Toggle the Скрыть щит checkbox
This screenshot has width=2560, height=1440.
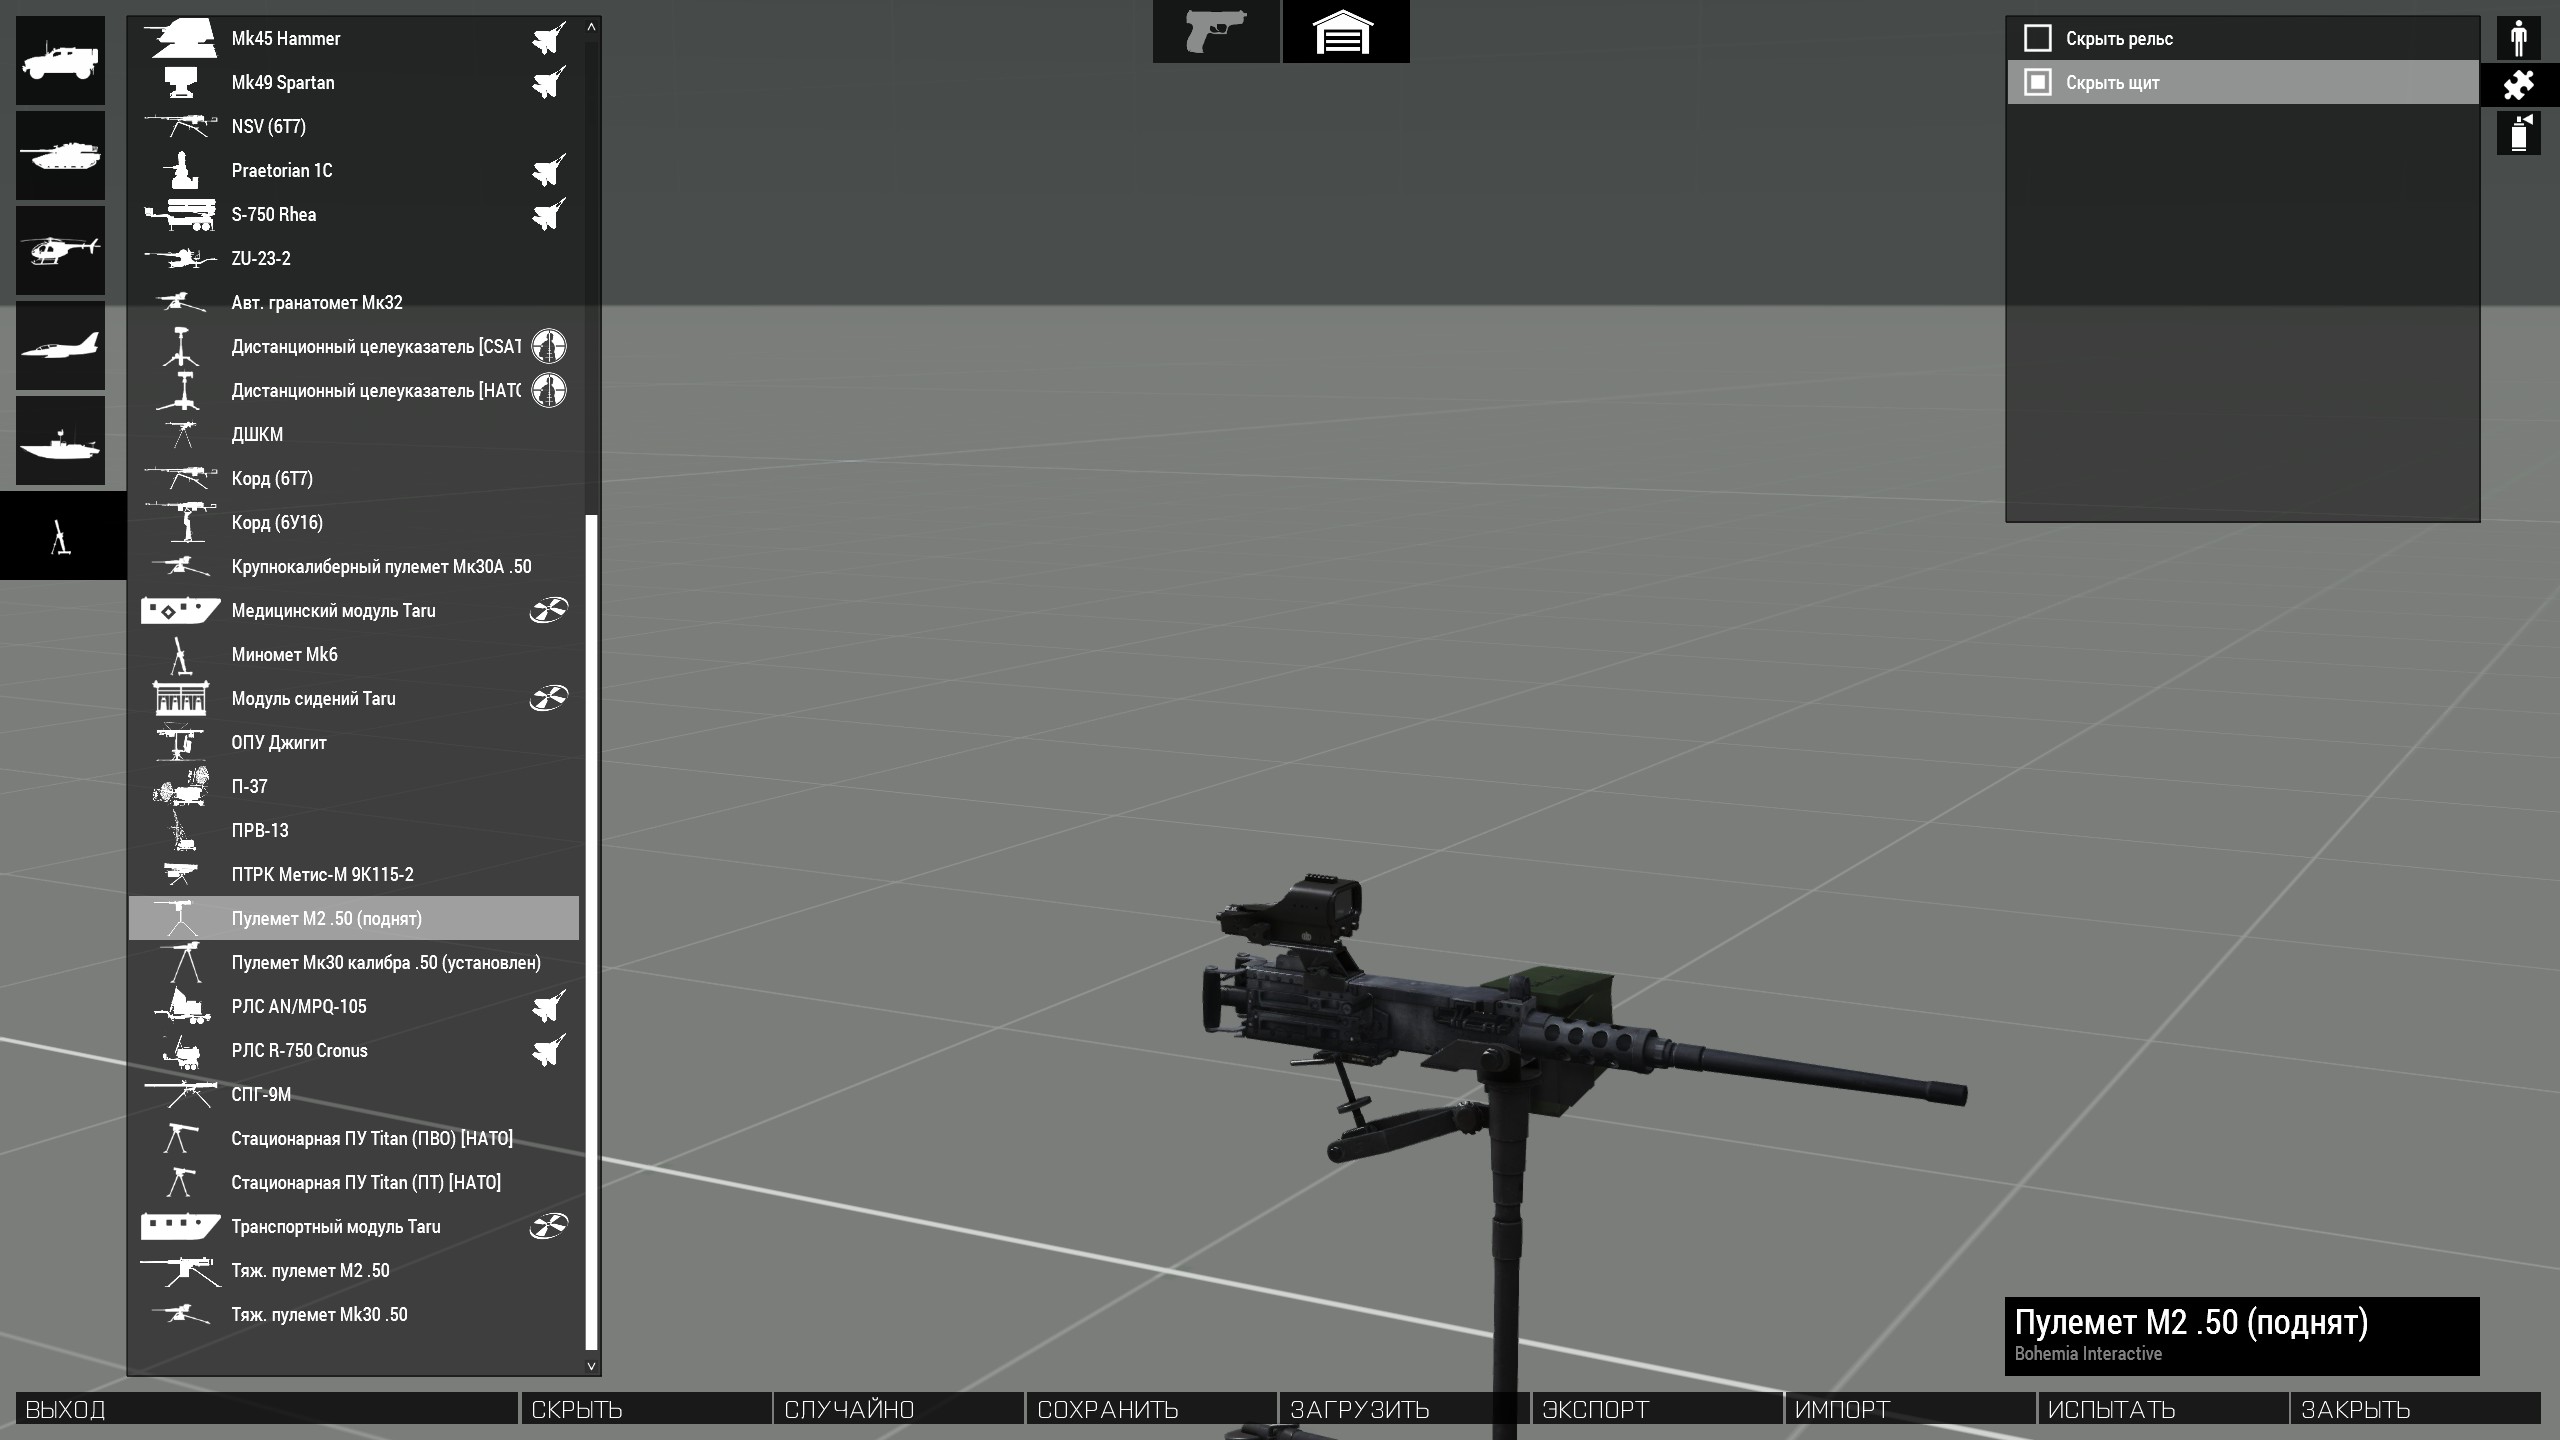[2037, 83]
